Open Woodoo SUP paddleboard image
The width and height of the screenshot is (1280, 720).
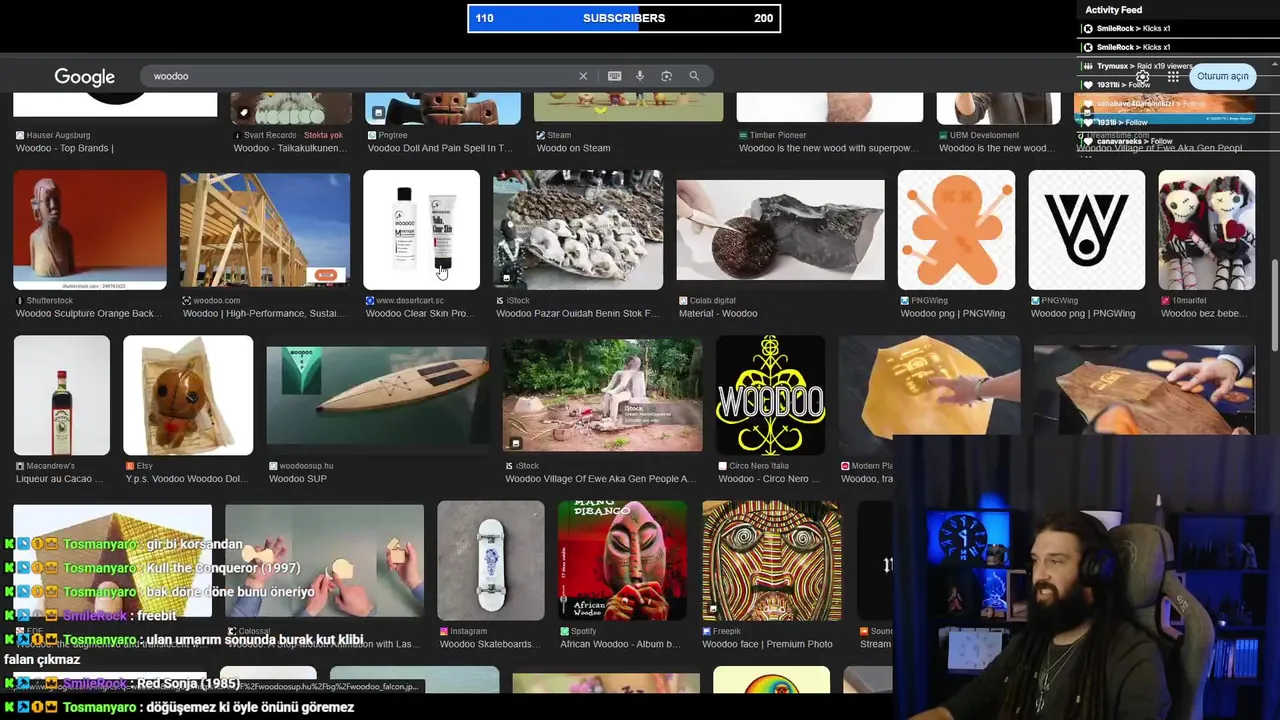point(378,395)
